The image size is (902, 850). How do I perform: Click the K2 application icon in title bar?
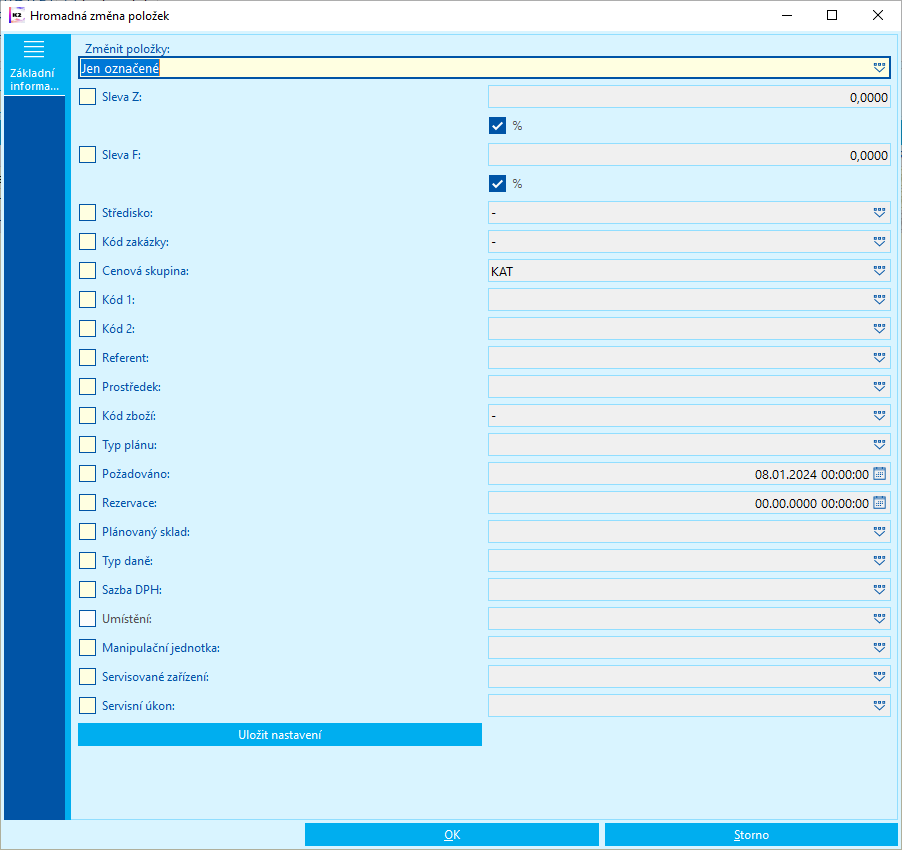click(17, 16)
